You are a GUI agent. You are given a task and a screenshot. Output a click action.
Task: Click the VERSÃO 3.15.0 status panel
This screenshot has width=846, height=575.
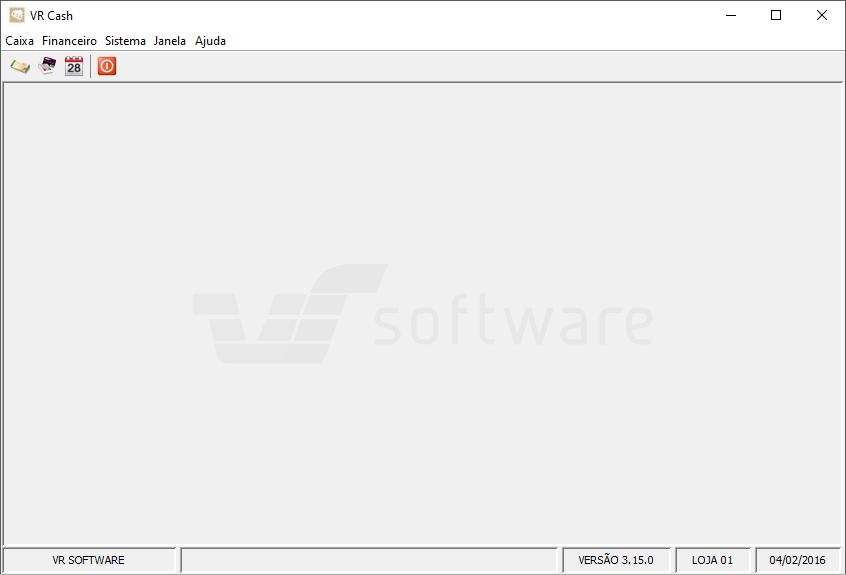616,560
